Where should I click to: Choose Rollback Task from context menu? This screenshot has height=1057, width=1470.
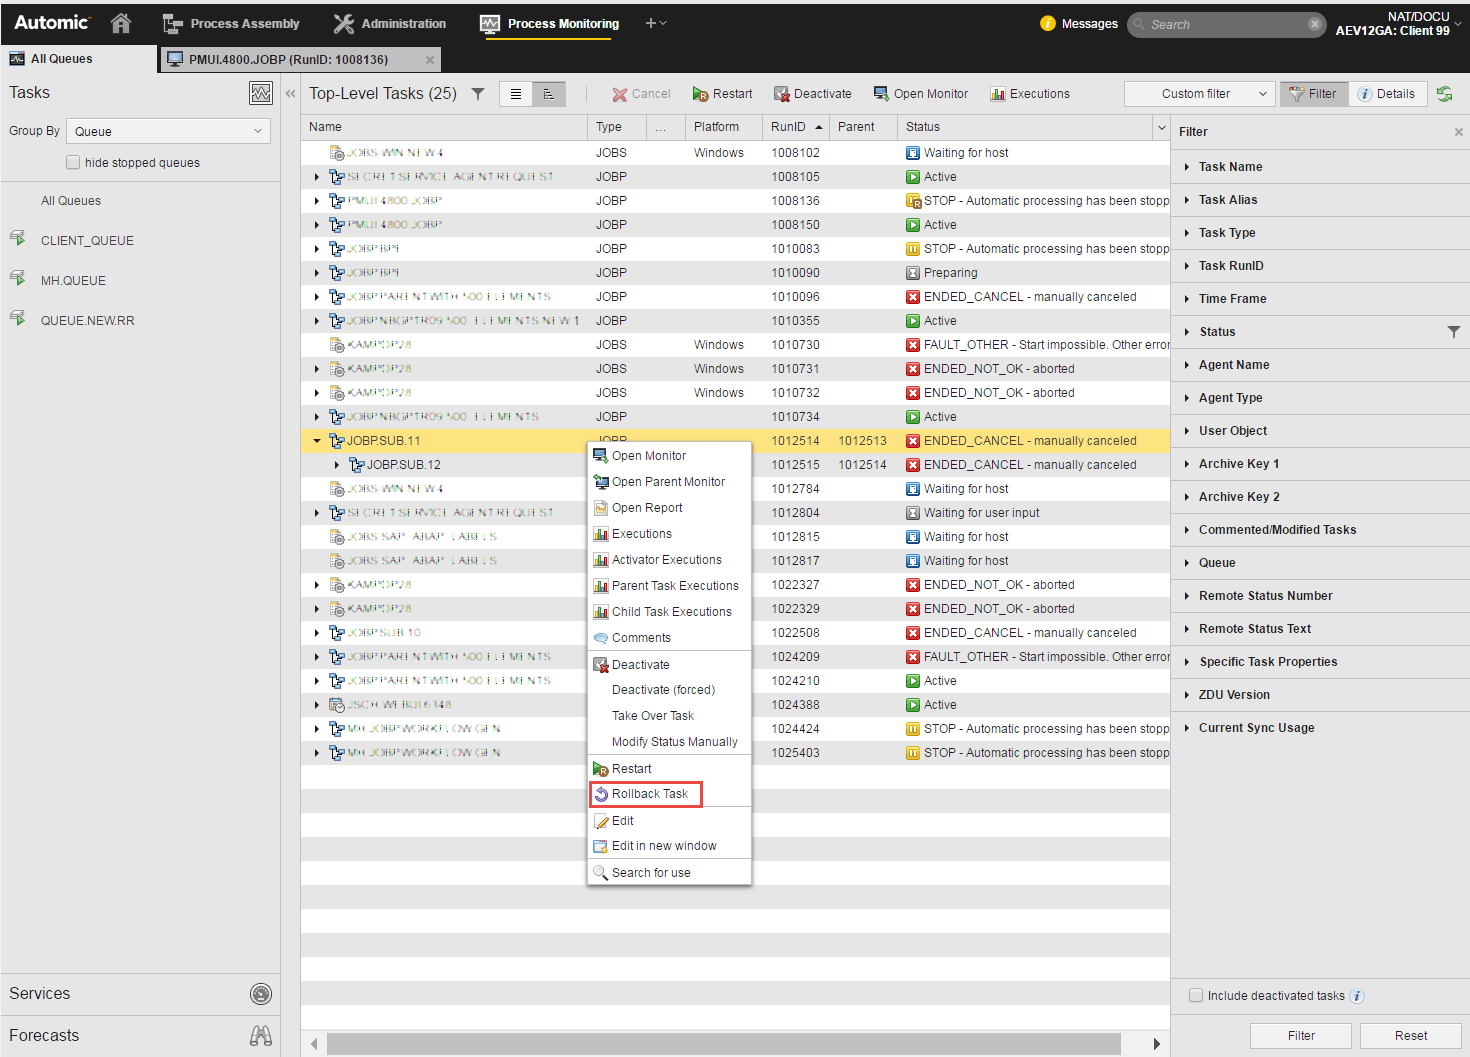point(649,794)
